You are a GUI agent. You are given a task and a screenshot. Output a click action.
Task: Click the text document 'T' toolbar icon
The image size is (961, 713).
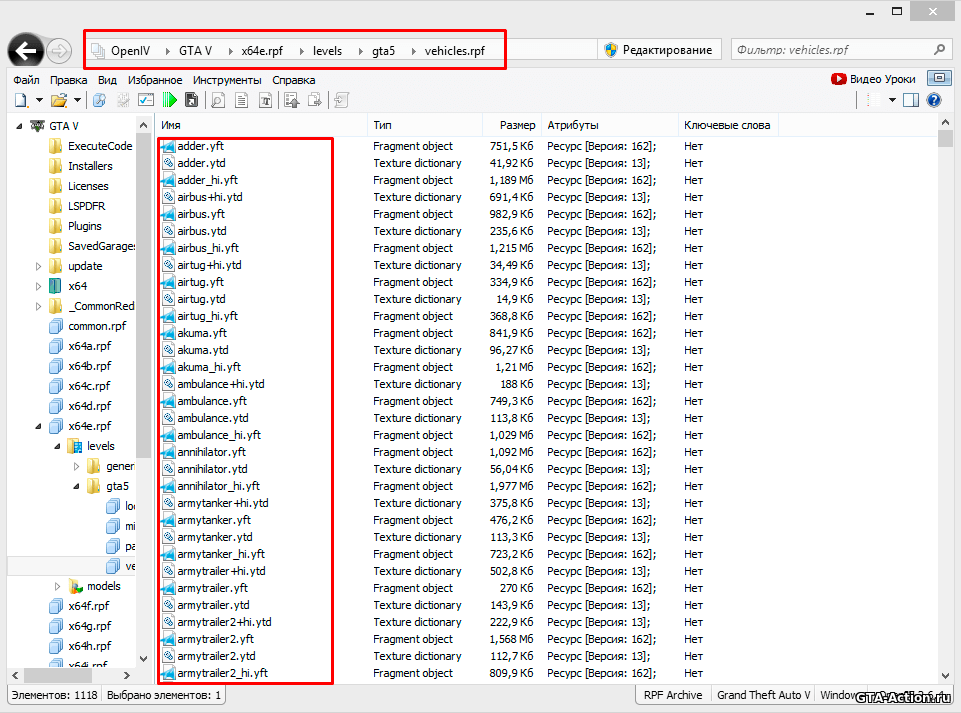(x=265, y=100)
